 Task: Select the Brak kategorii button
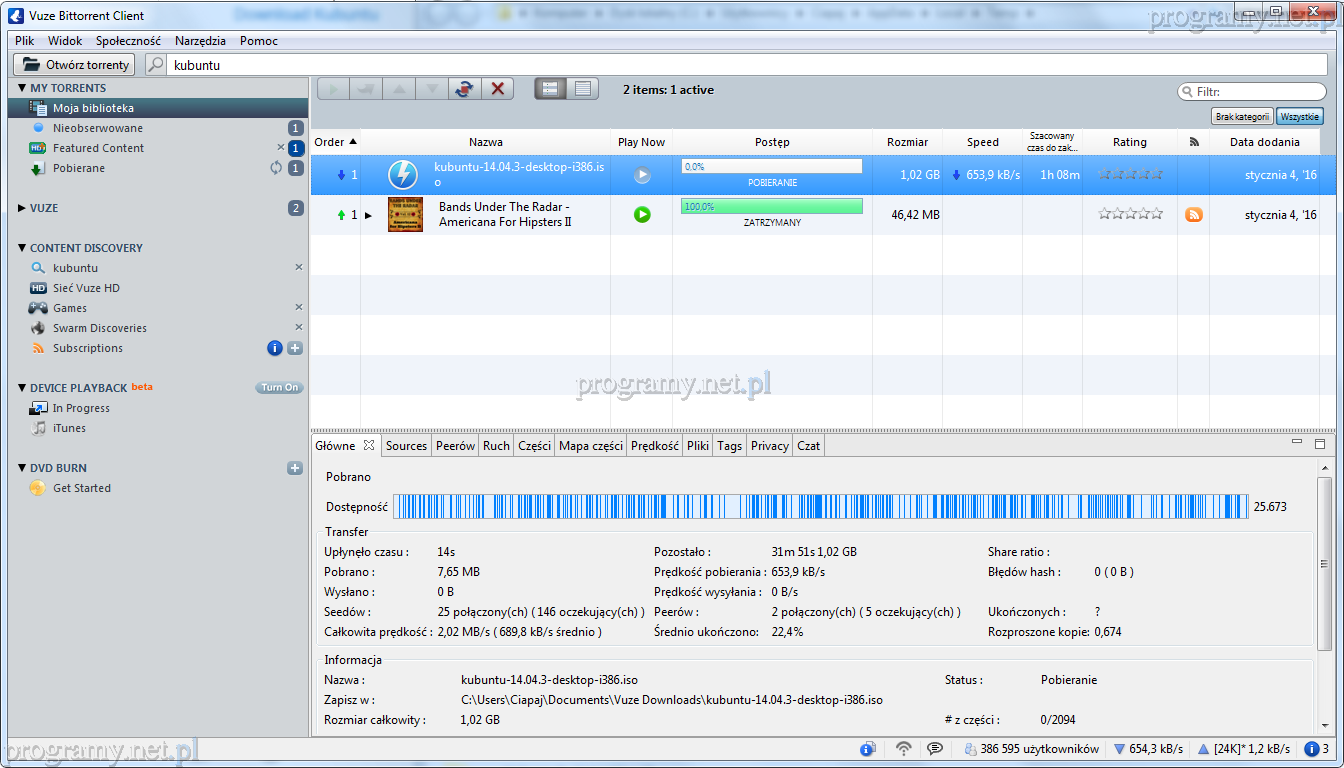[1242, 117]
